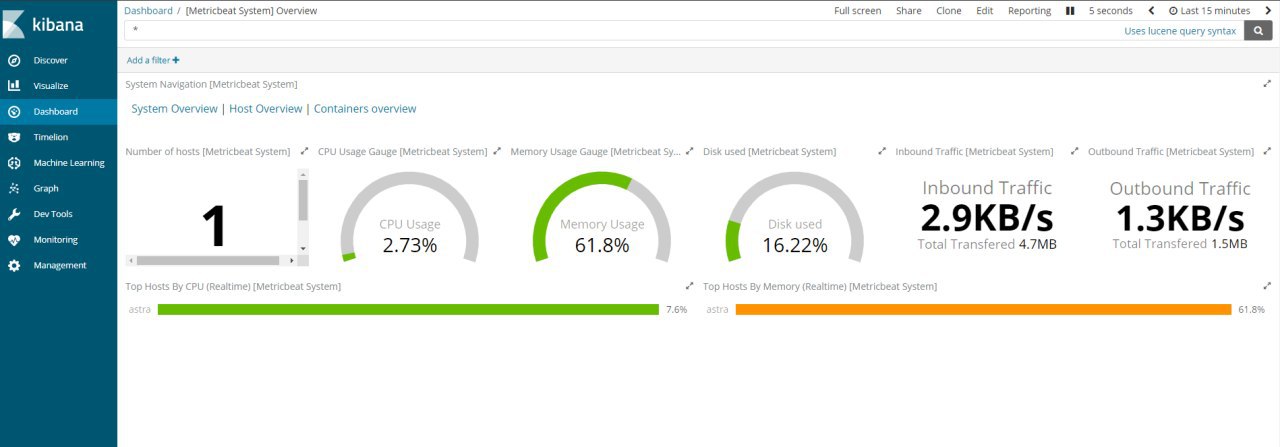Open Discover from the sidebar
Image resolution: width=1280 pixels, height=447 pixels.
pos(58,60)
